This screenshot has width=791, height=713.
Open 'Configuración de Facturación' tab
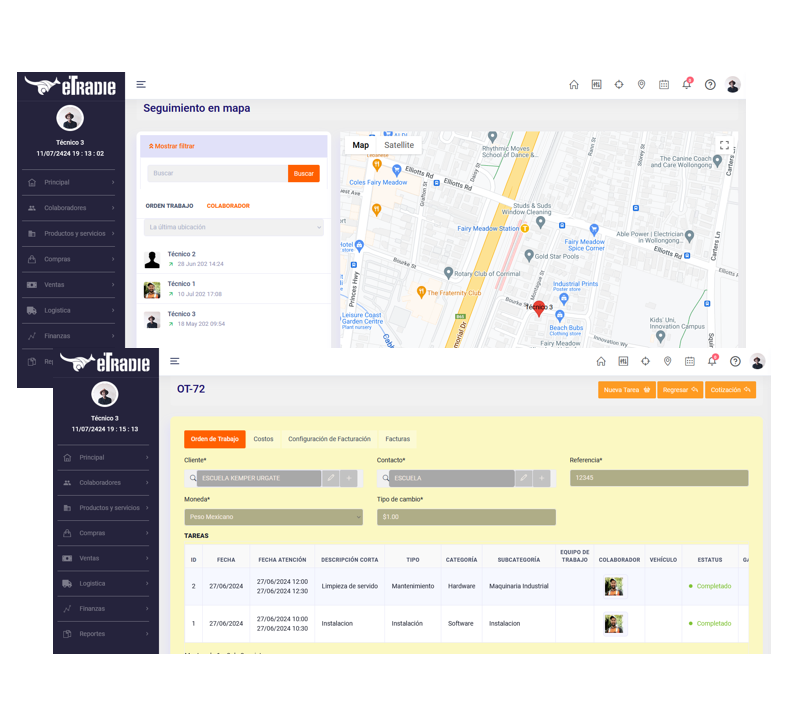pyautogui.click(x=329, y=439)
